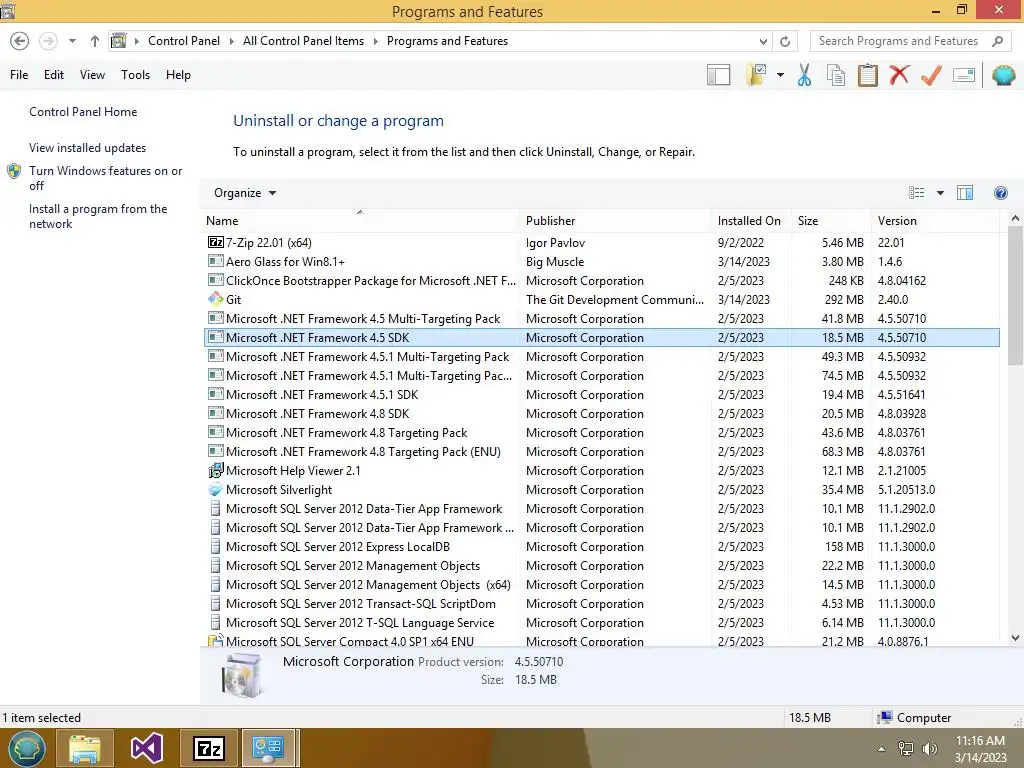
Task: Click Turn Windows features on or off
Action: 105,178
